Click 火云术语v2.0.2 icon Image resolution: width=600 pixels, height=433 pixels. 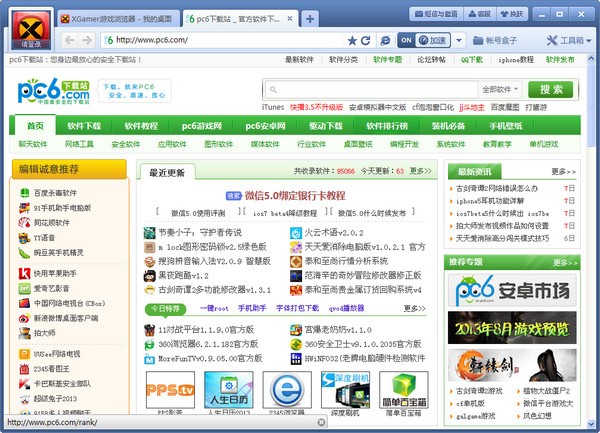[x=296, y=233]
